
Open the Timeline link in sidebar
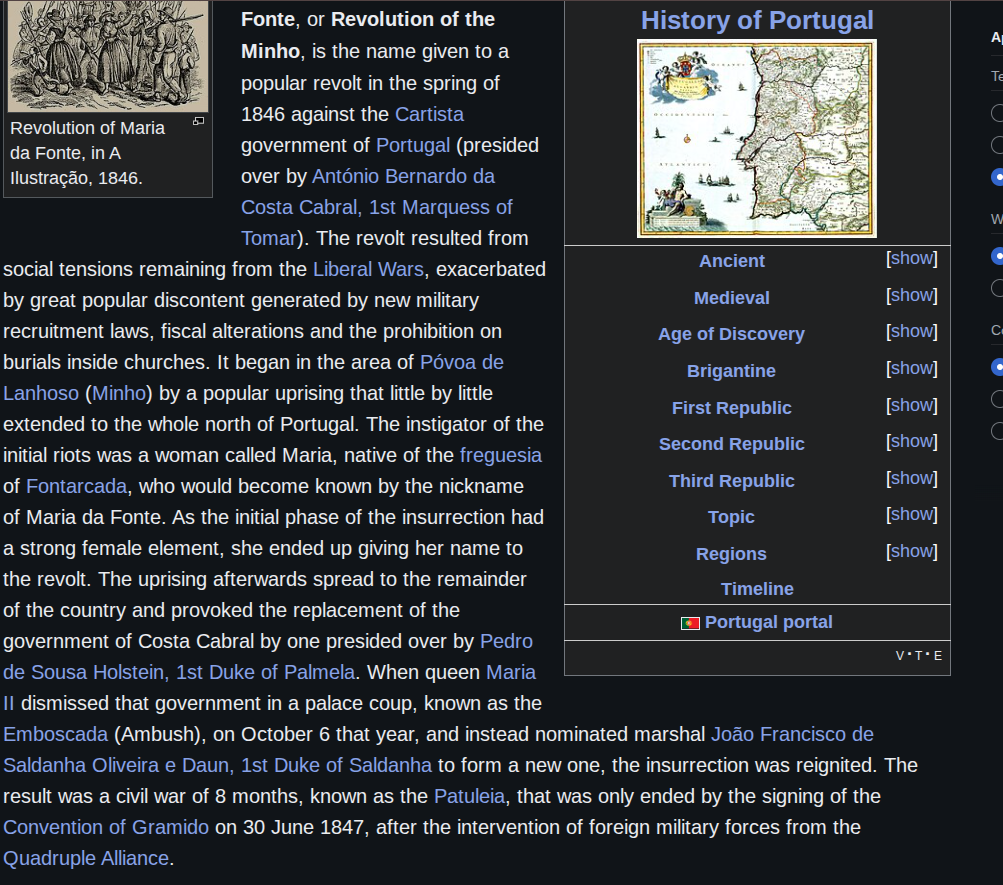[757, 589]
